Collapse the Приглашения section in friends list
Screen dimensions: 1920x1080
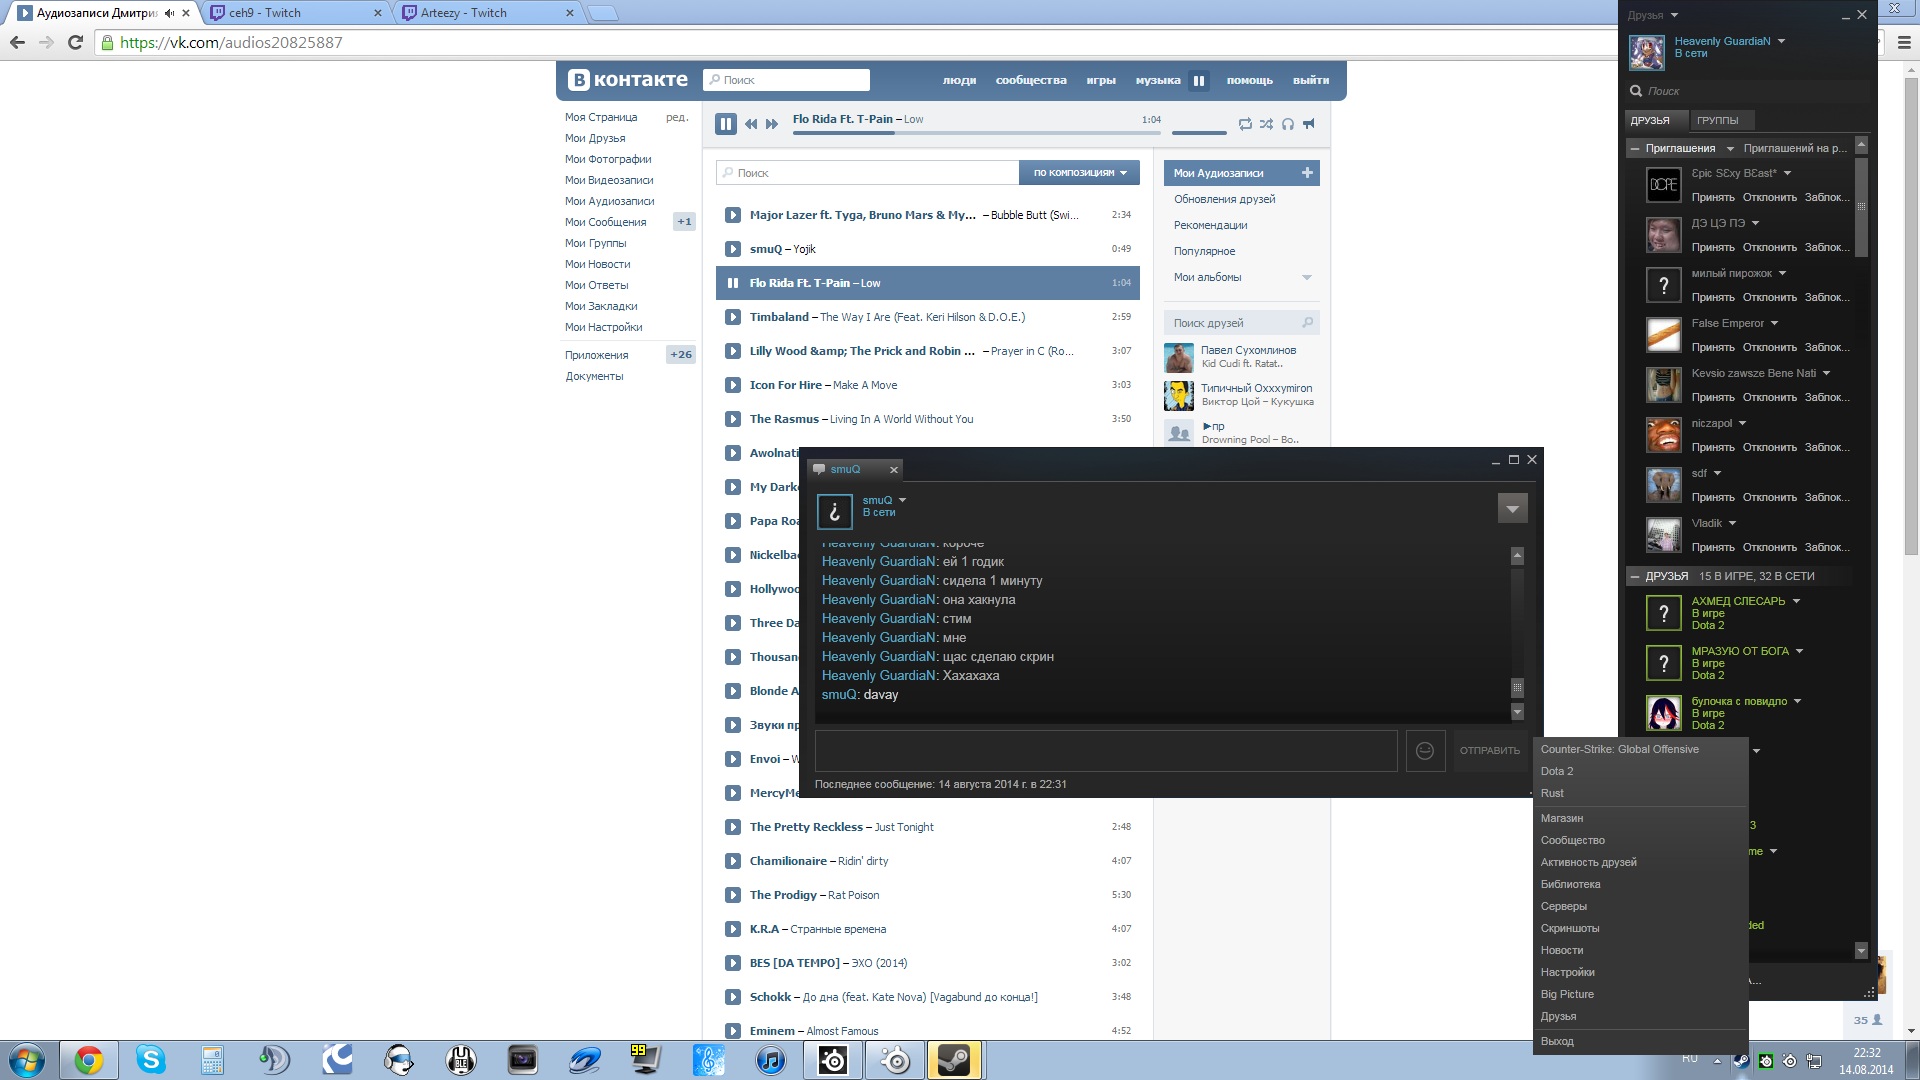[x=1635, y=149]
